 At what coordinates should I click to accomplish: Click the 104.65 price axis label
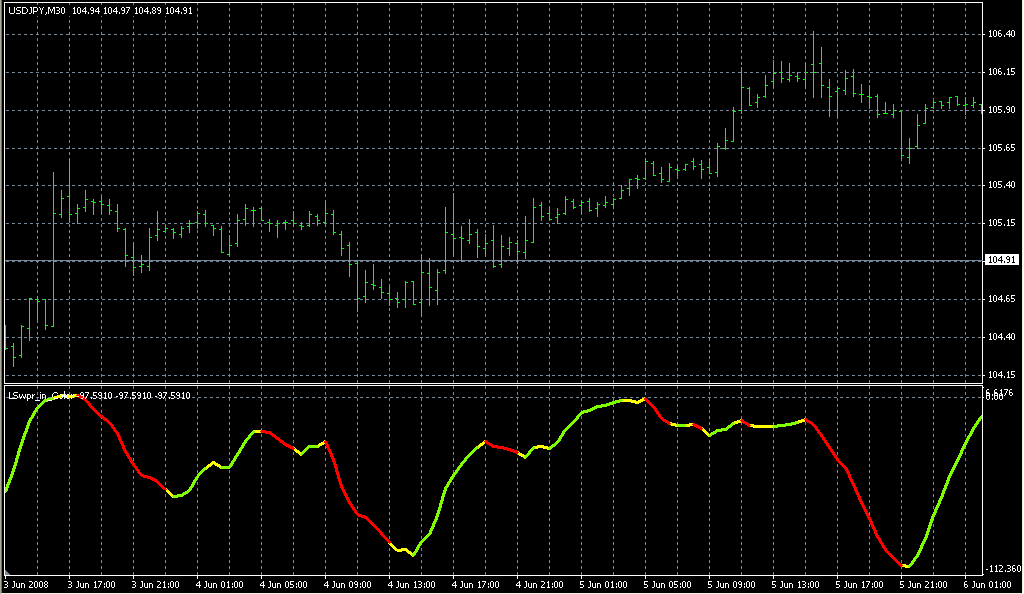click(x=1001, y=298)
